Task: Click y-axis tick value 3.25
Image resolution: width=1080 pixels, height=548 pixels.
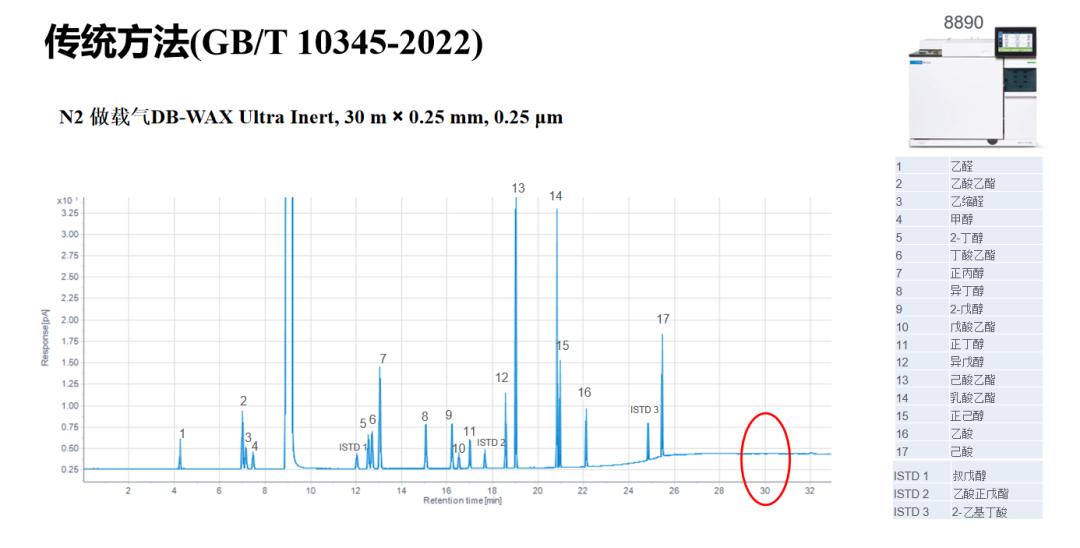Action: 70,213
